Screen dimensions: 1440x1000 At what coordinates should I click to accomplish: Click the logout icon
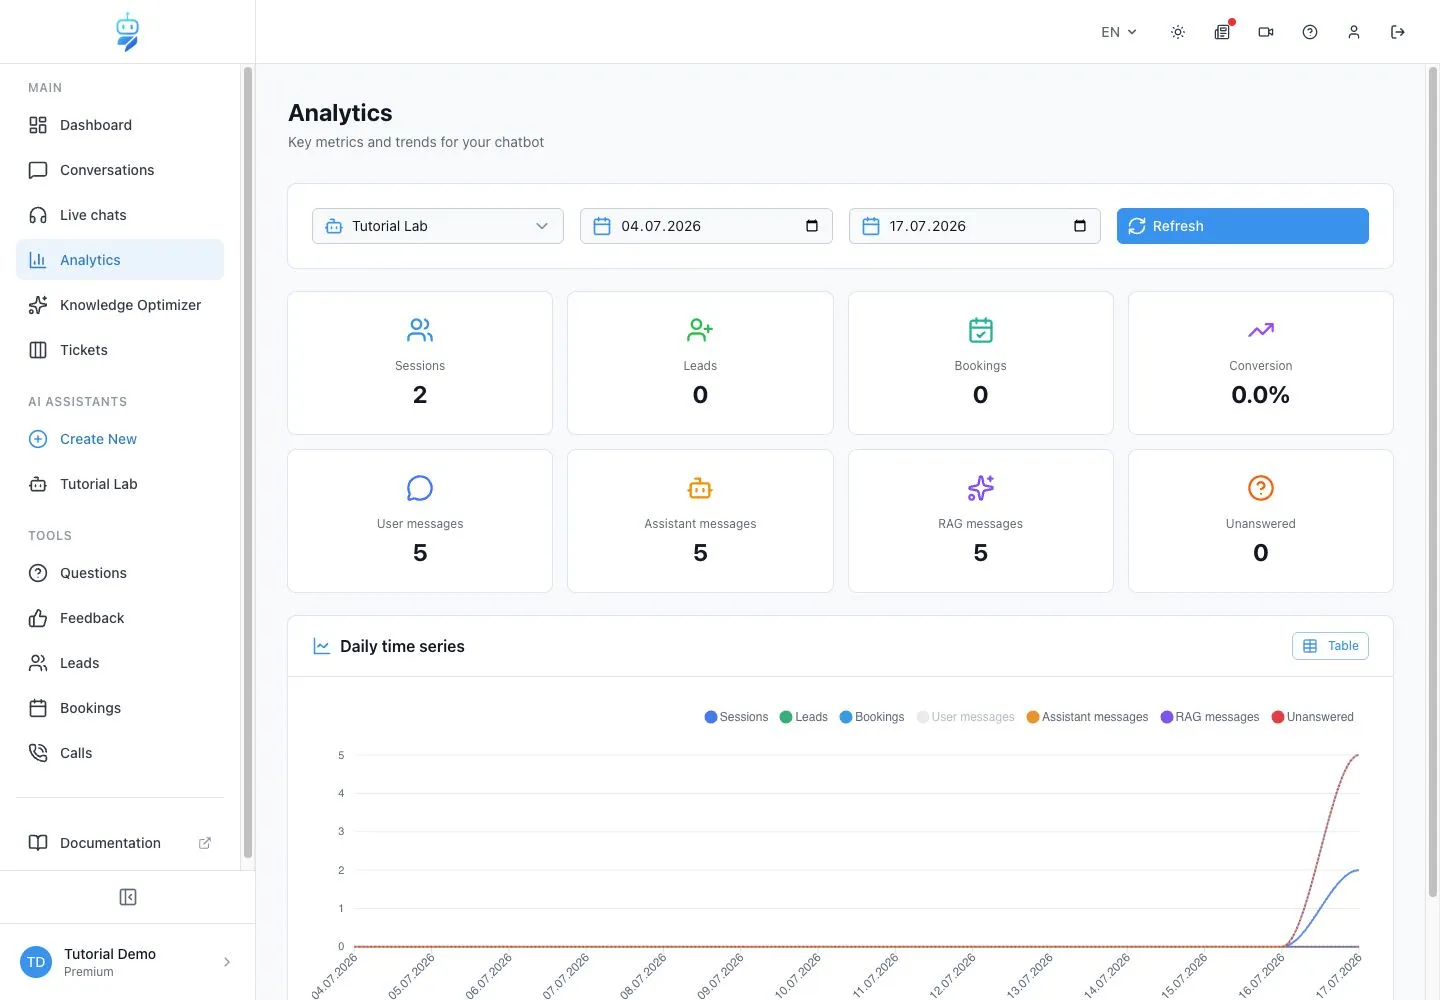click(1398, 32)
